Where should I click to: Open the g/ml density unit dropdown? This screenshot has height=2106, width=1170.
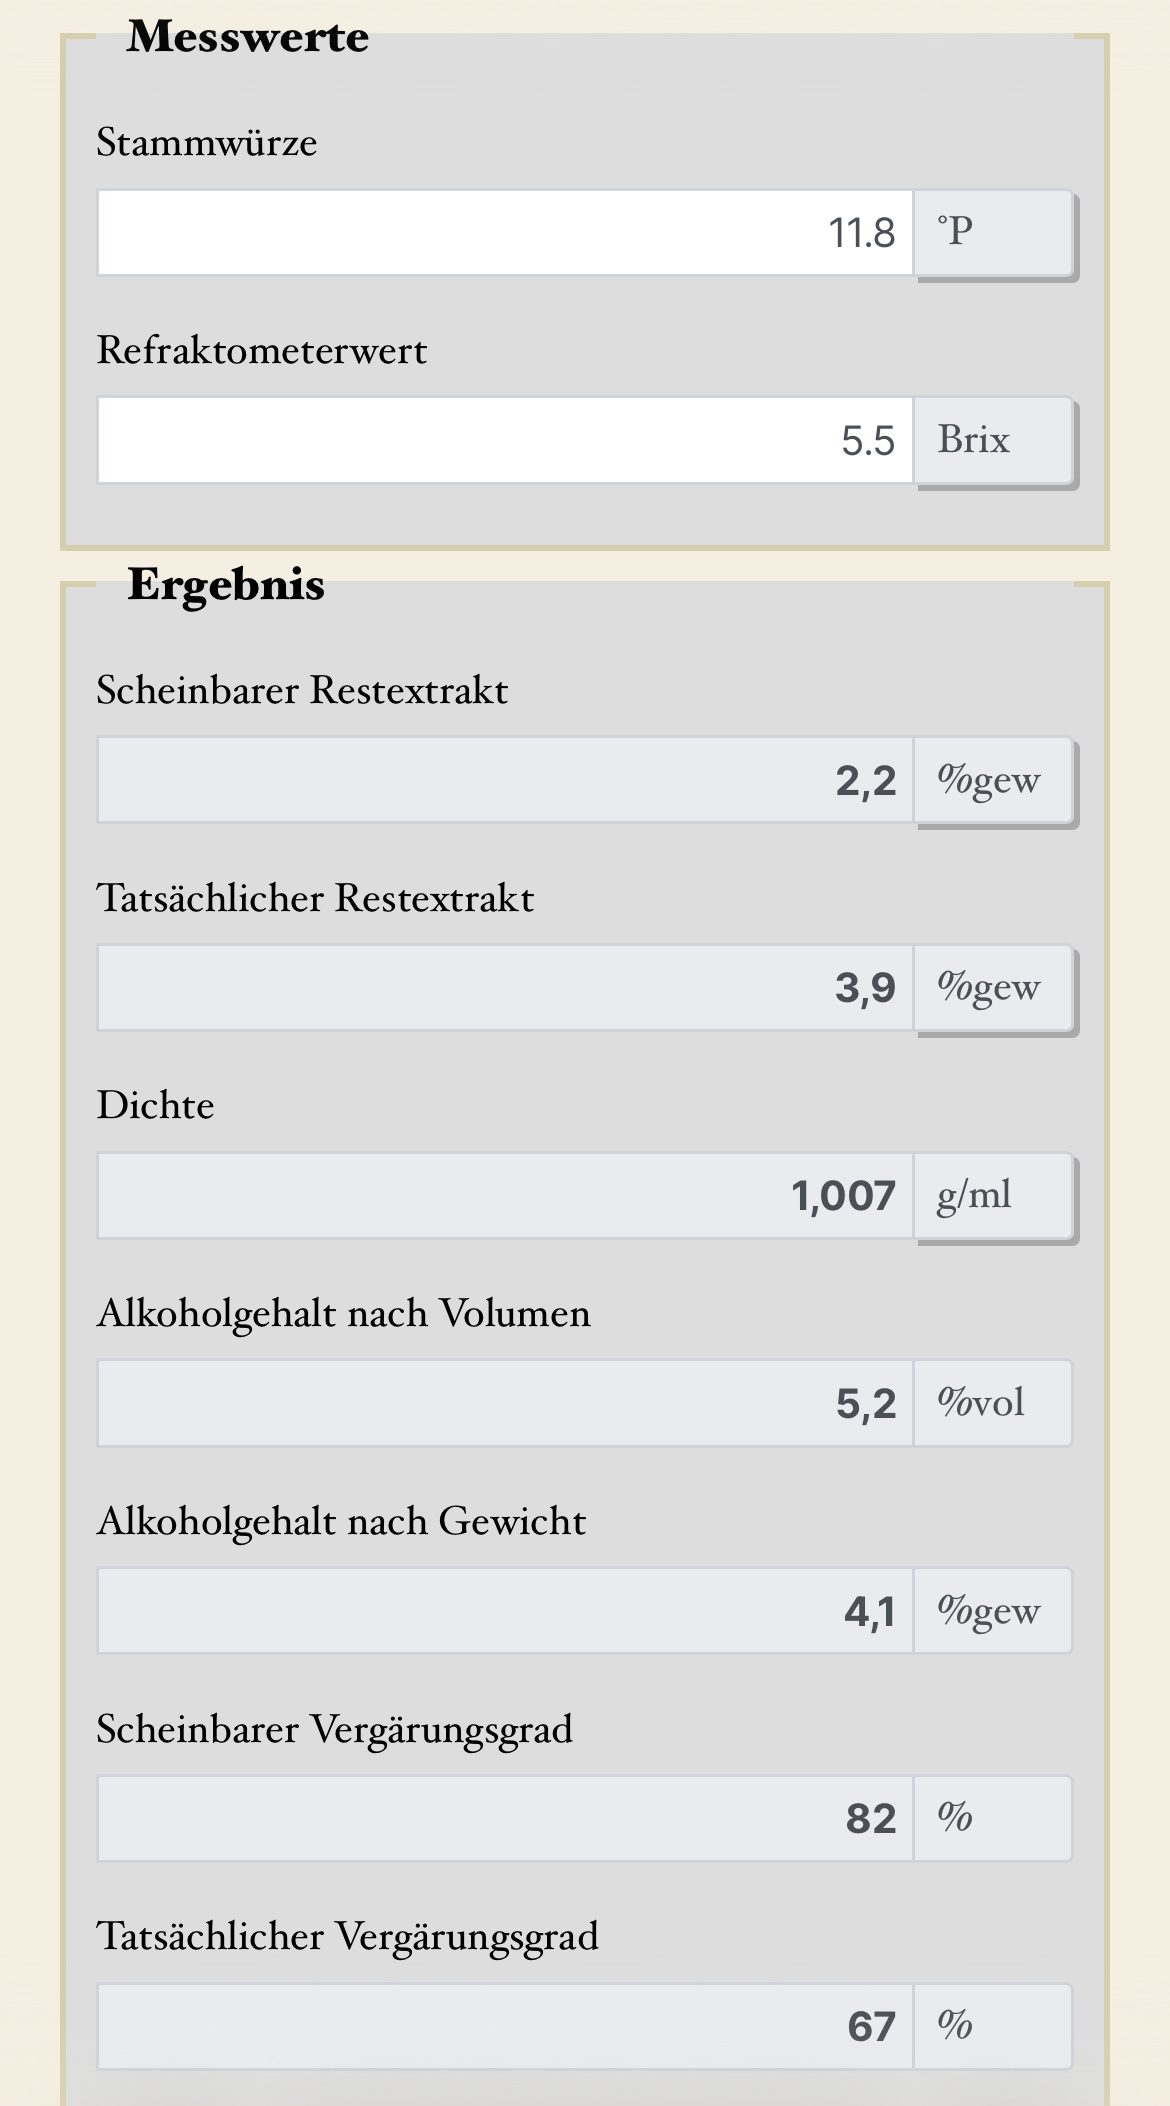click(x=993, y=1196)
